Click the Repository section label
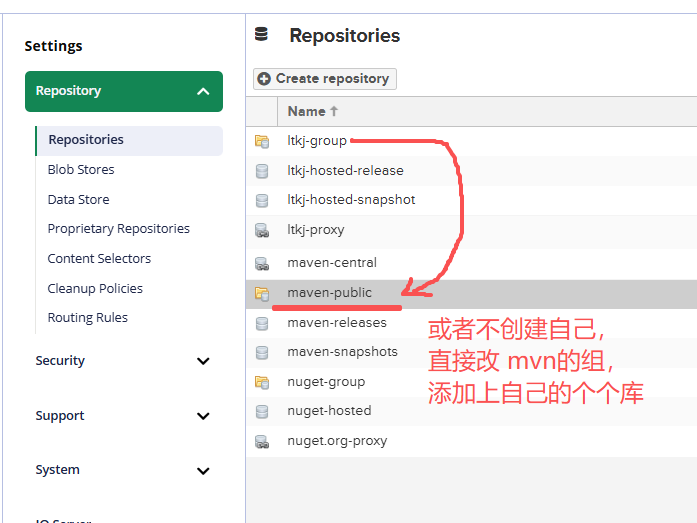 pos(68,91)
